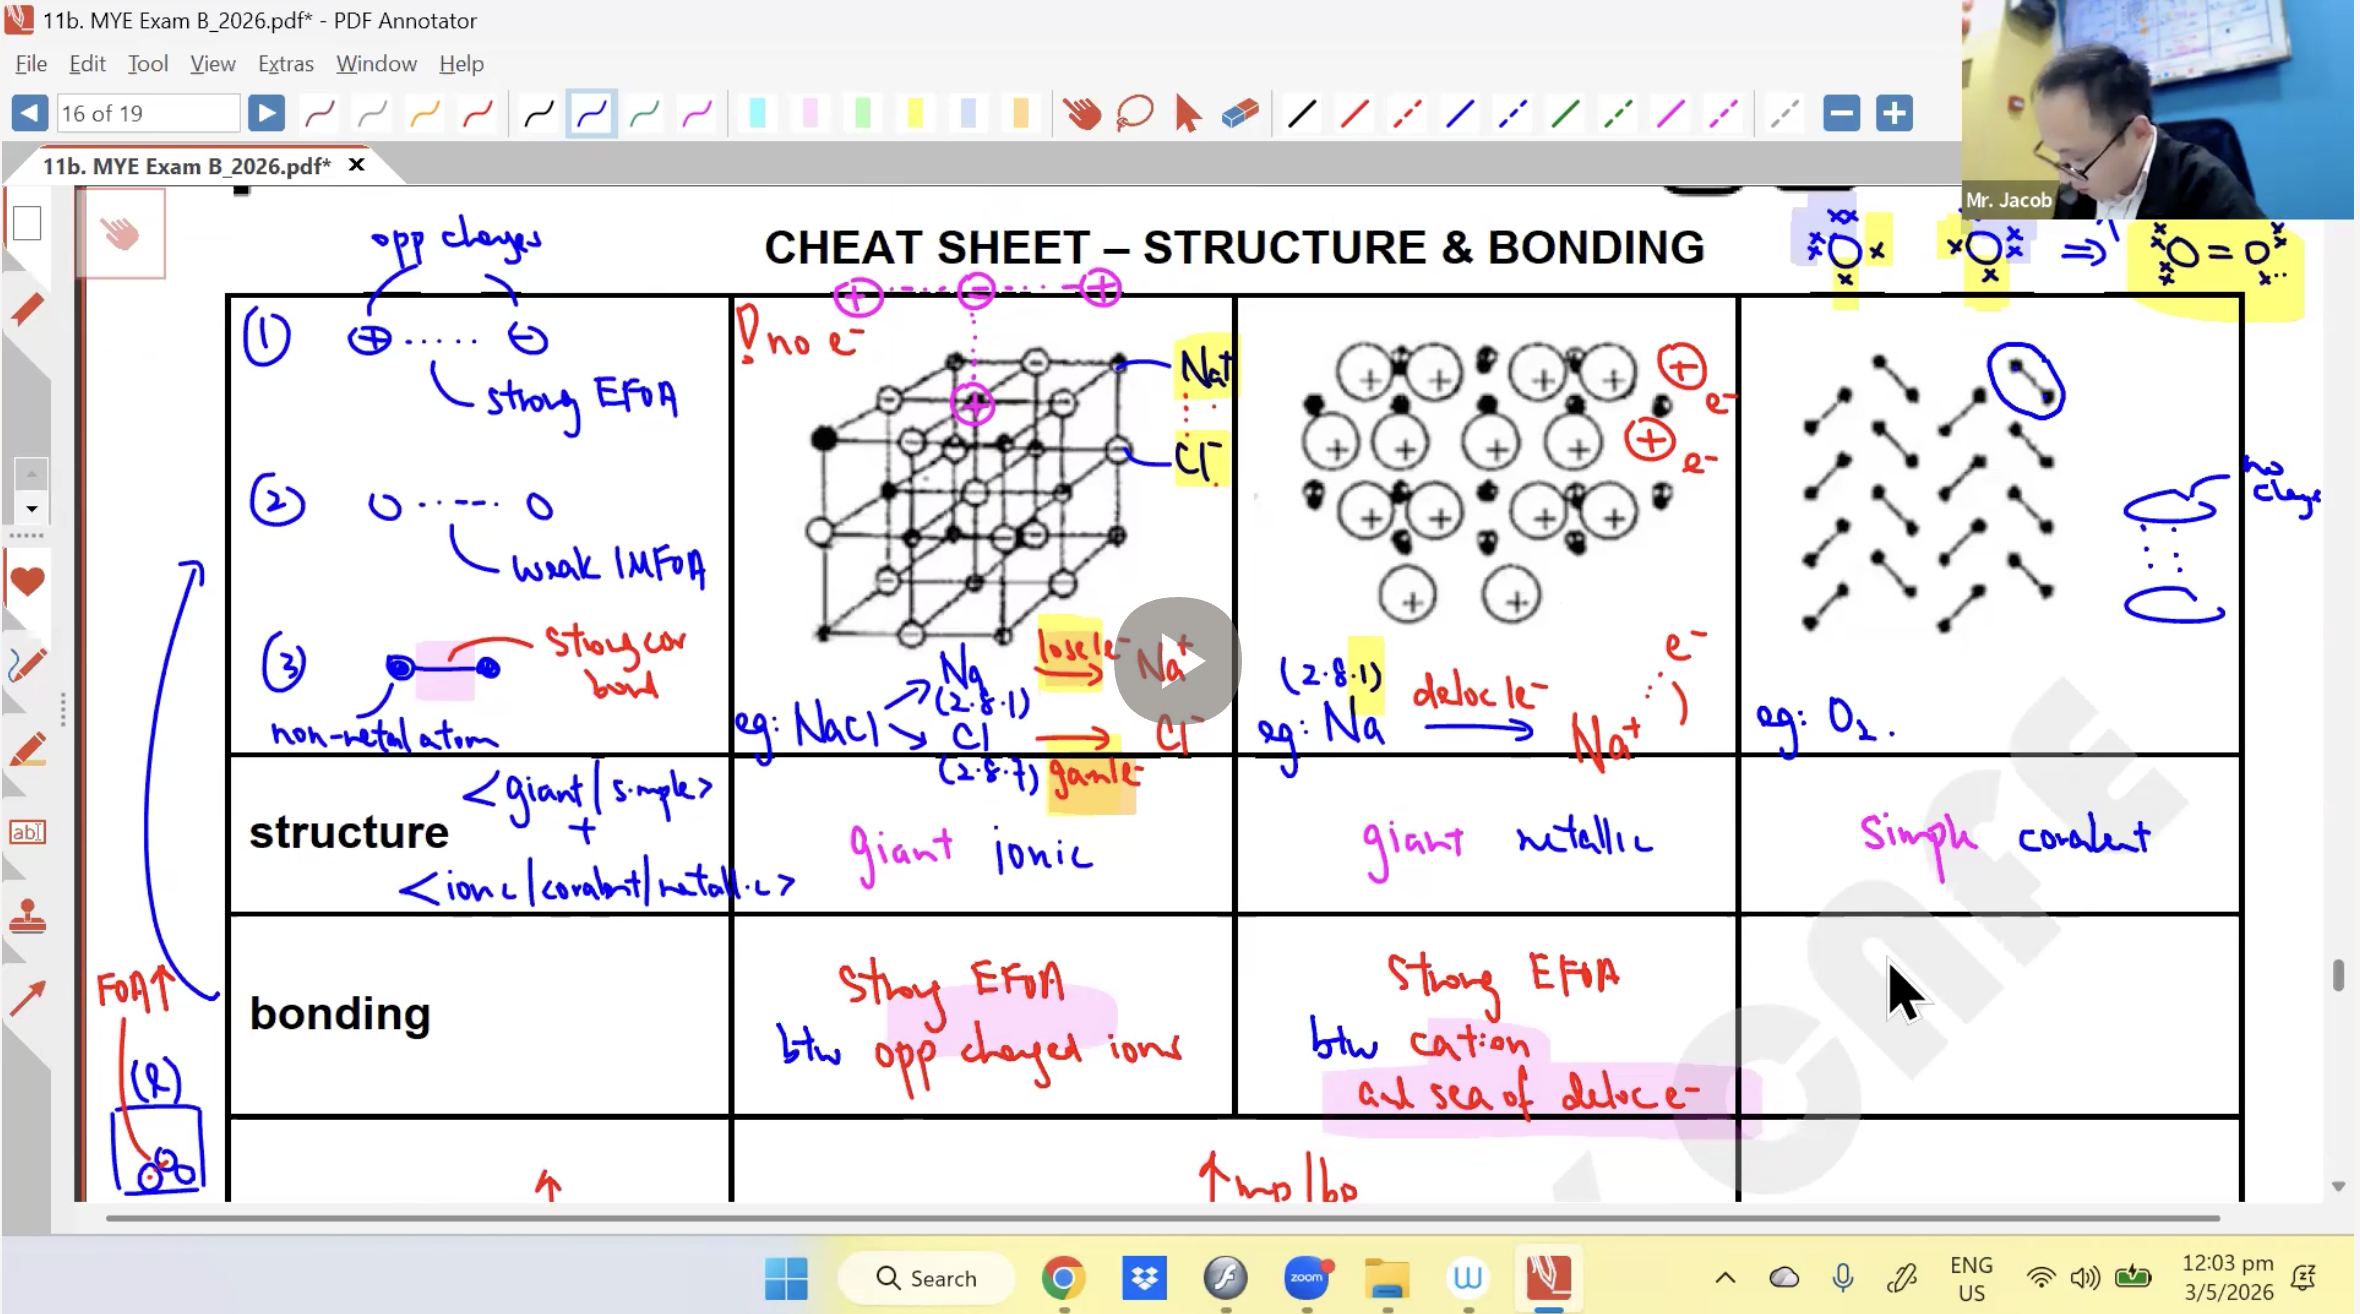Open the Tool menu

147,63
